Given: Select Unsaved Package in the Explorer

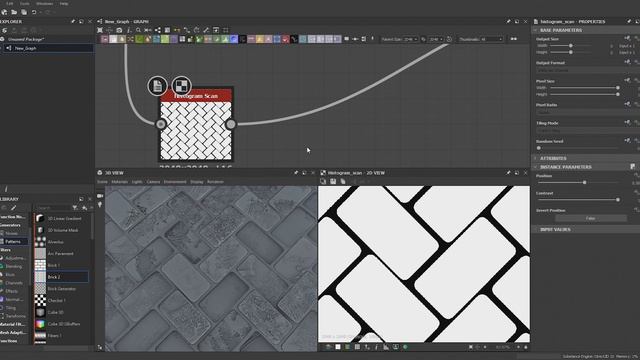Looking at the screenshot, I should 27,39.
